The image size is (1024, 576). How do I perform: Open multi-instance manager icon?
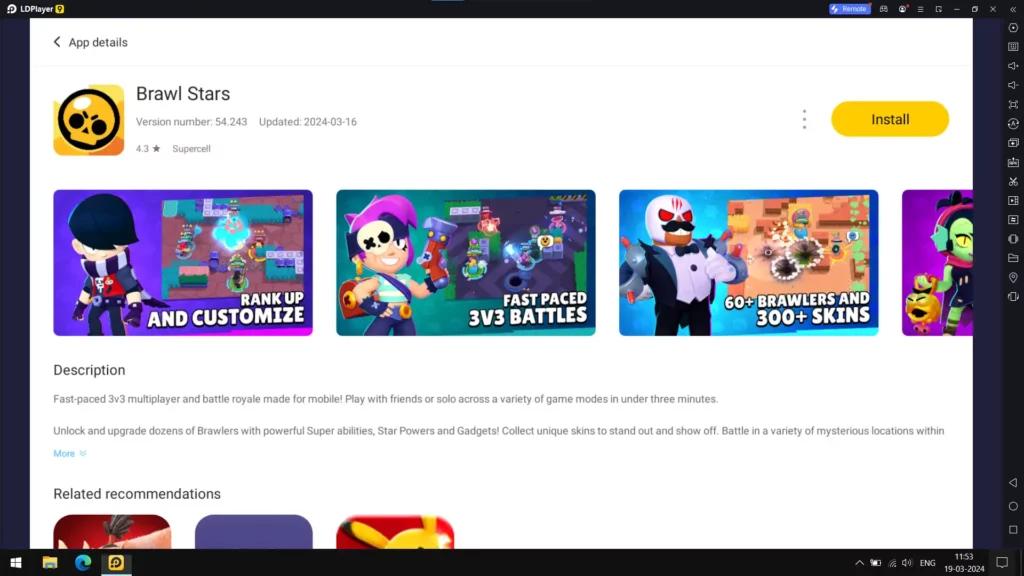click(x=1013, y=143)
